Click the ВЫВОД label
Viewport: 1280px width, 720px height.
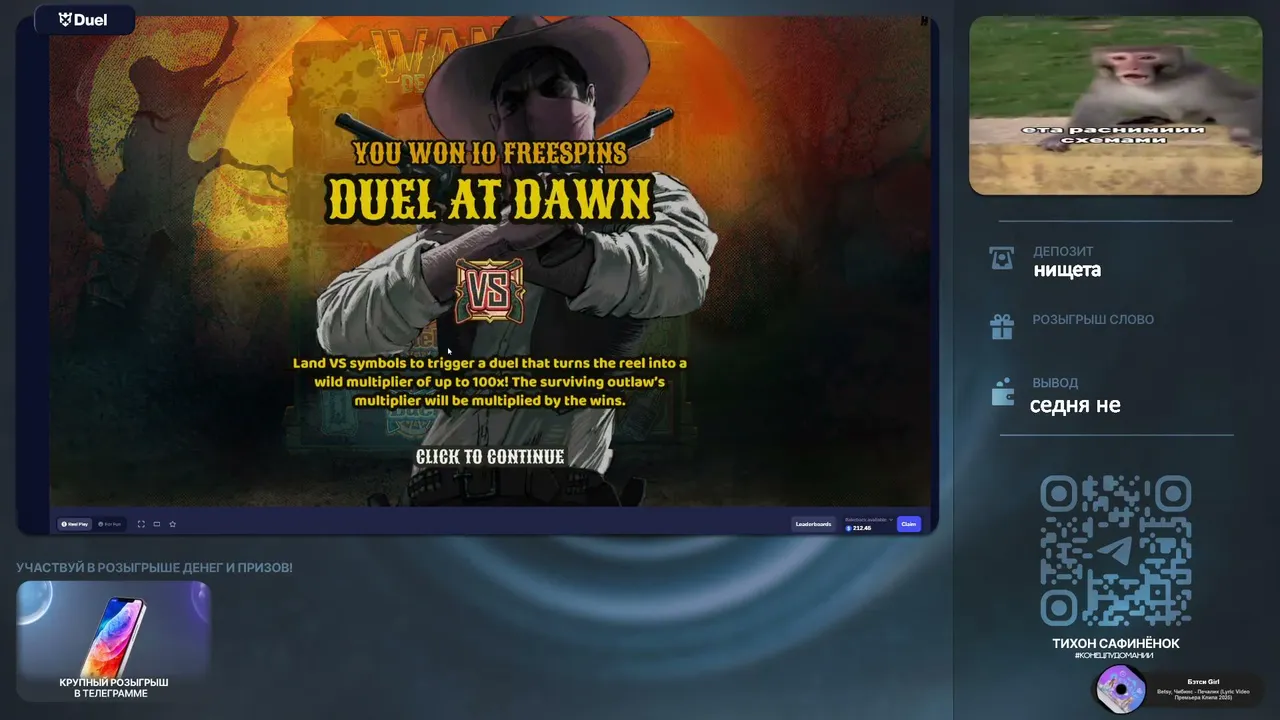click(x=1055, y=383)
